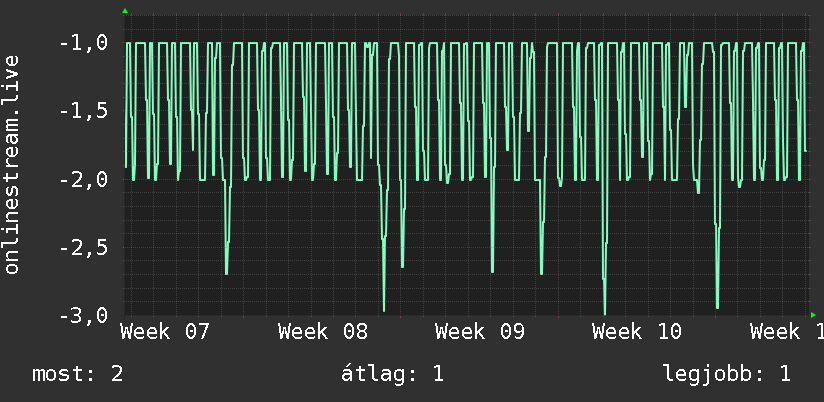
Task: Select the Week 09 axis label
Action: tap(480, 332)
